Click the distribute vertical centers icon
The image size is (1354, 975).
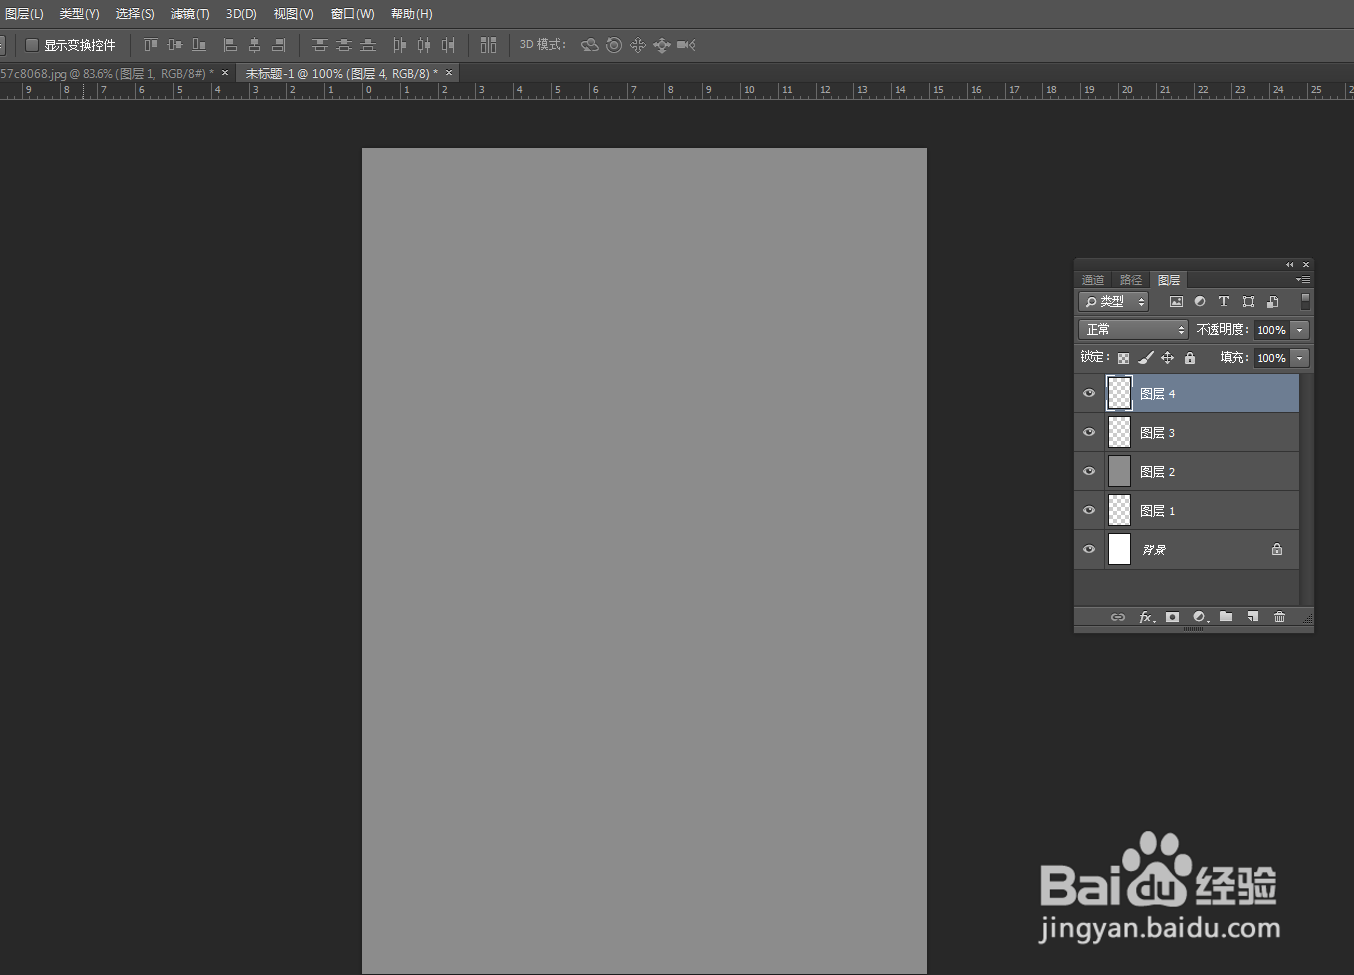pyautogui.click(x=344, y=45)
